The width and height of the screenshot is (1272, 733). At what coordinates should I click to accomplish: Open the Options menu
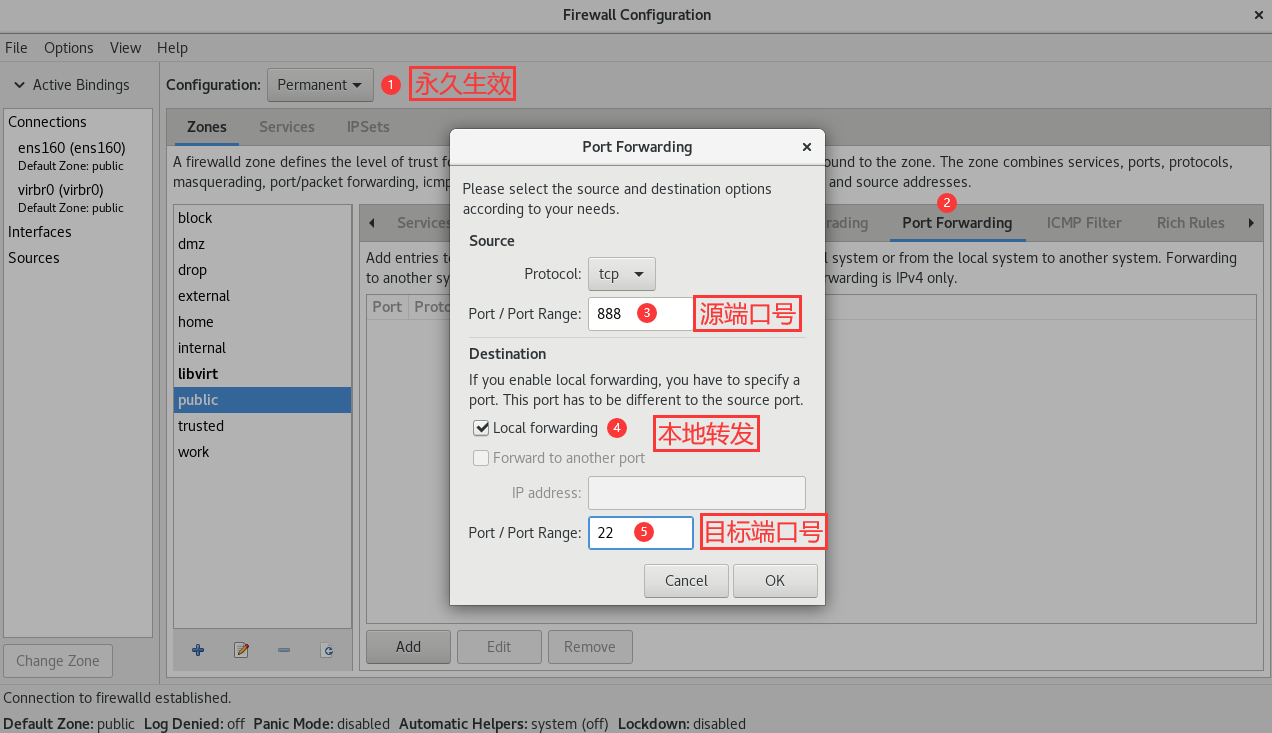tap(69, 47)
